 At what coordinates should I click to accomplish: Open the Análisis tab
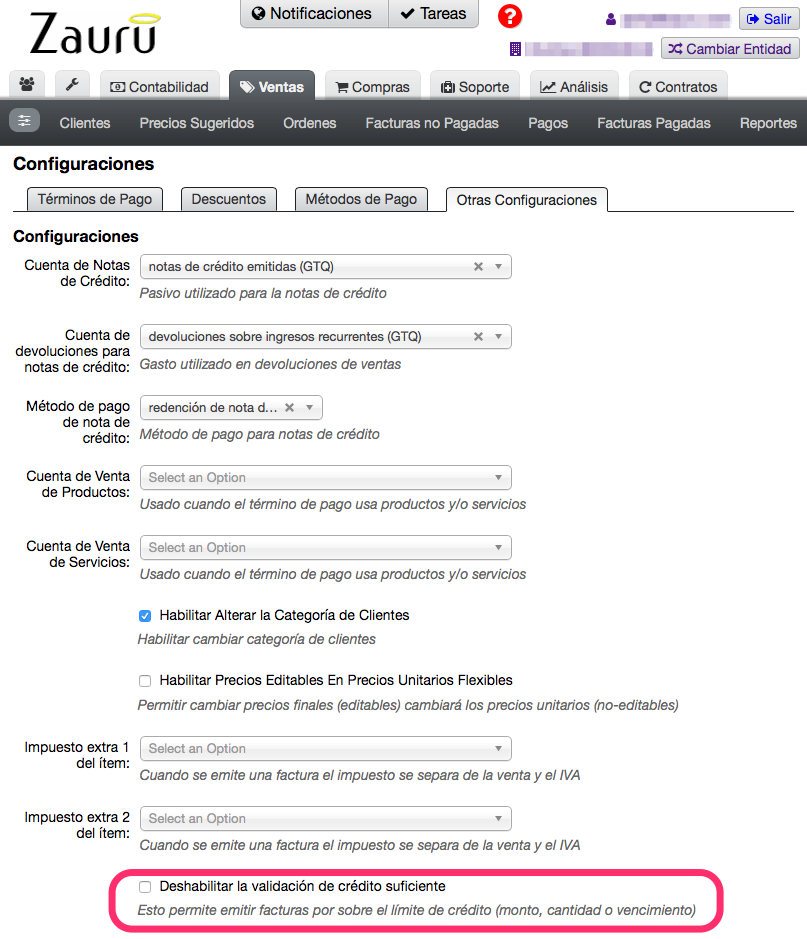[575, 87]
